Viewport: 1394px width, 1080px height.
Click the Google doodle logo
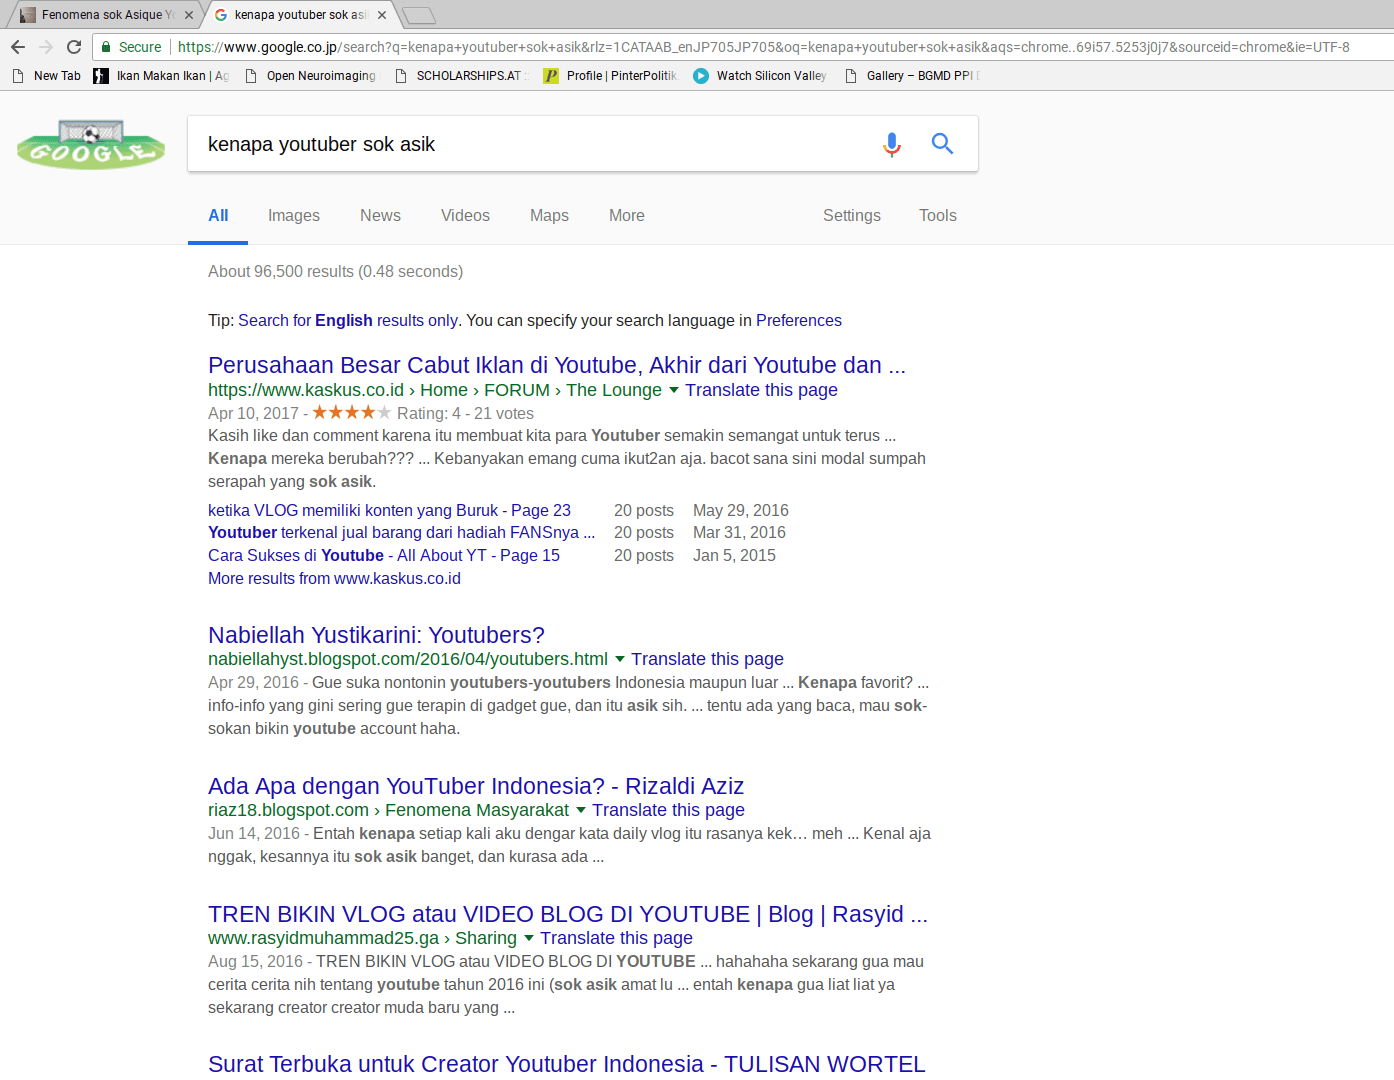pyautogui.click(x=91, y=145)
